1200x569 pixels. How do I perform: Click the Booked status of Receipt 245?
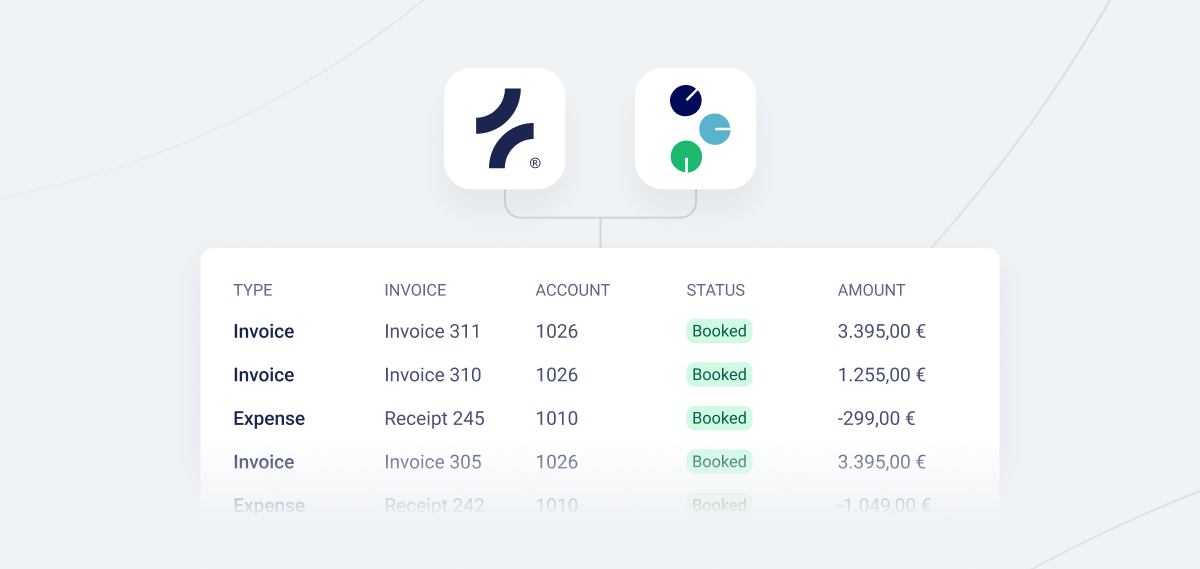(x=719, y=418)
